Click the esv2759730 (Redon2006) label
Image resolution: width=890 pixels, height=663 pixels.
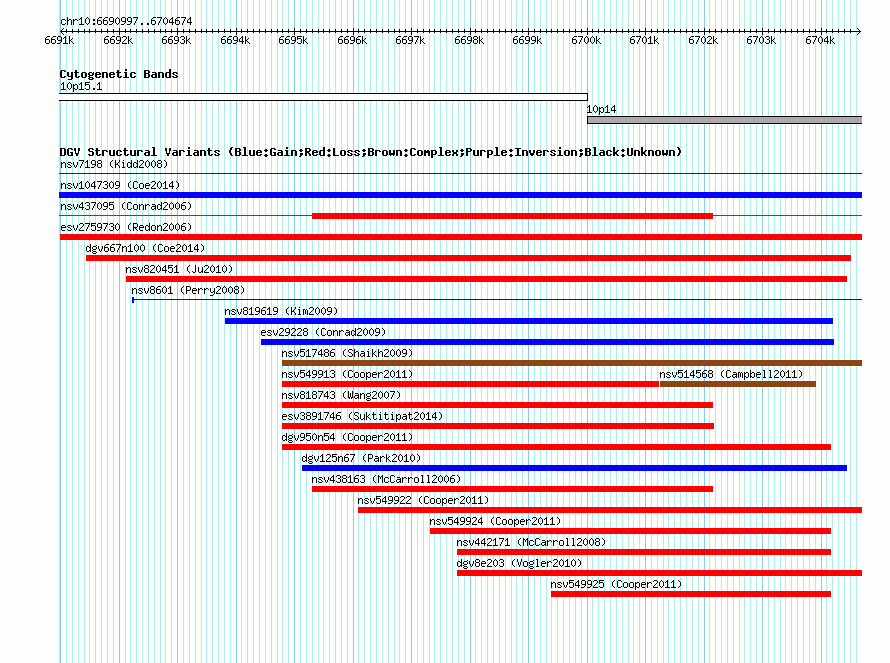pos(126,228)
